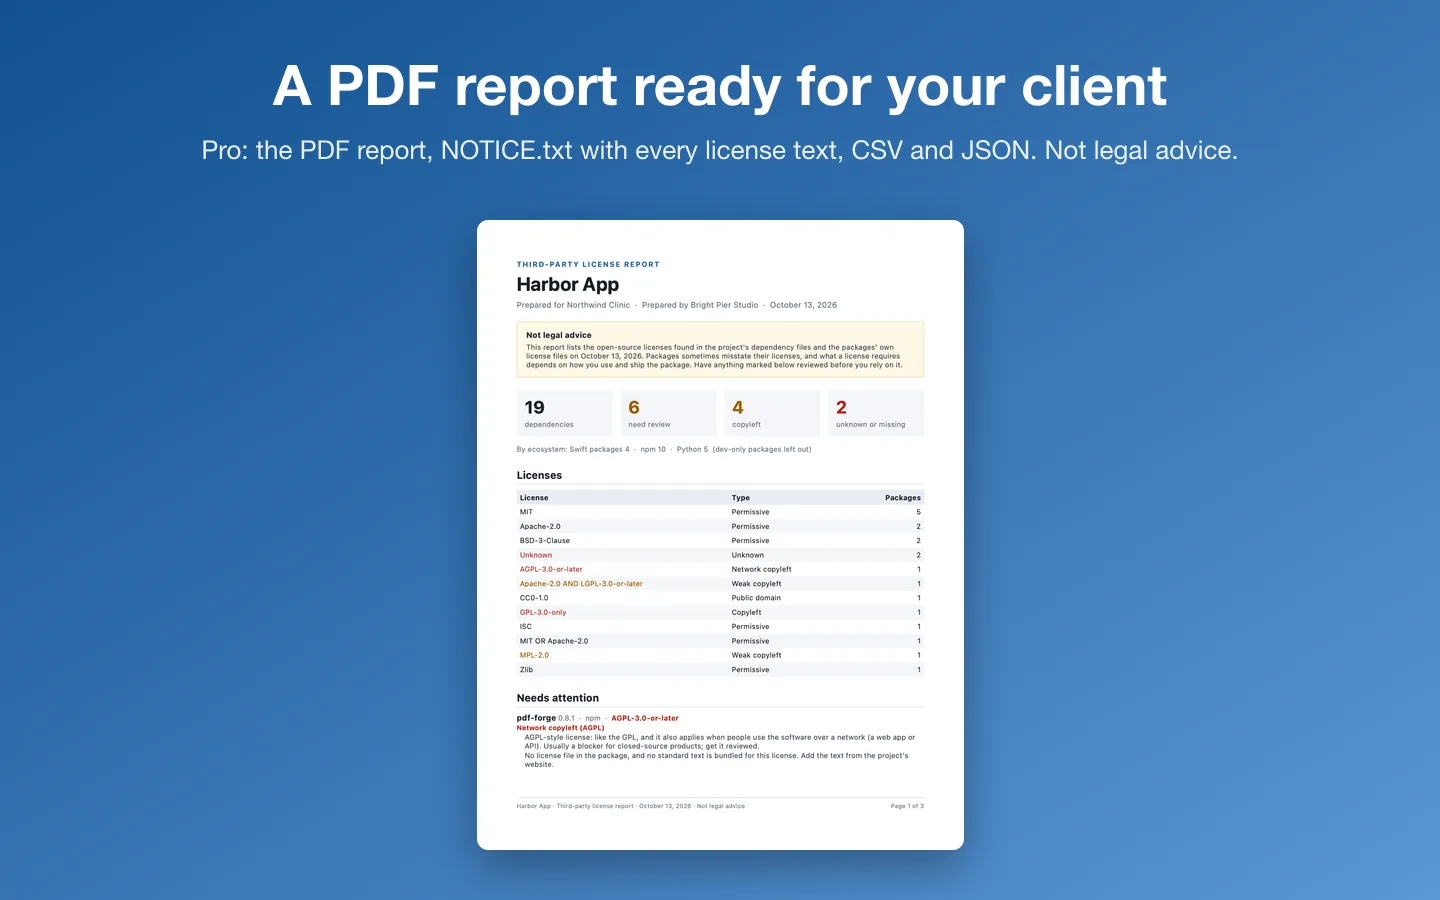
Task: Click the "A PDF report ready for your client" headline
Action: 720,86
